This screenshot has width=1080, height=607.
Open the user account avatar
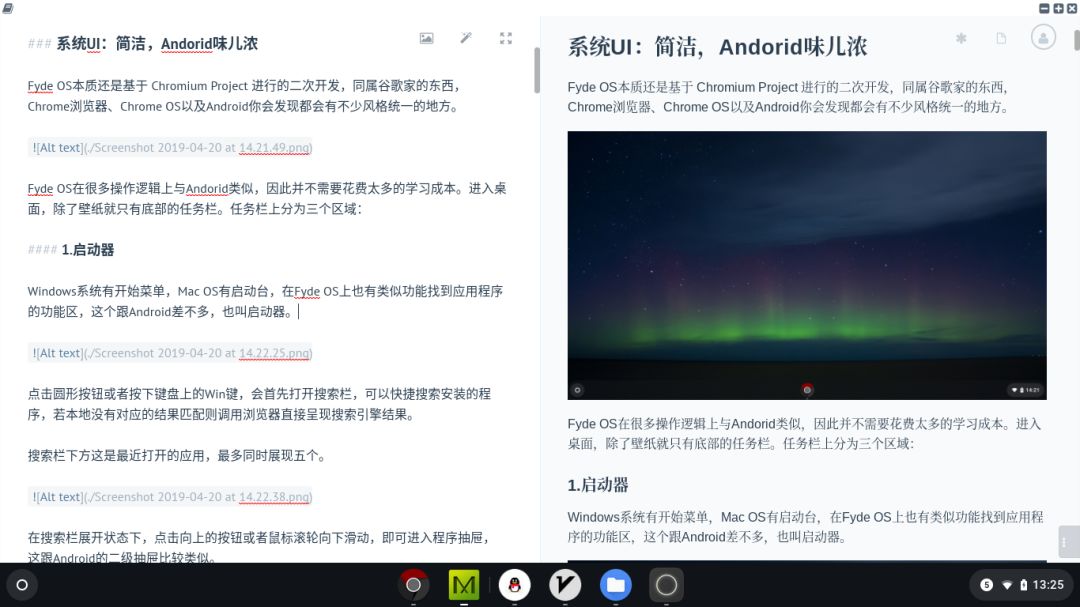tap(1044, 38)
